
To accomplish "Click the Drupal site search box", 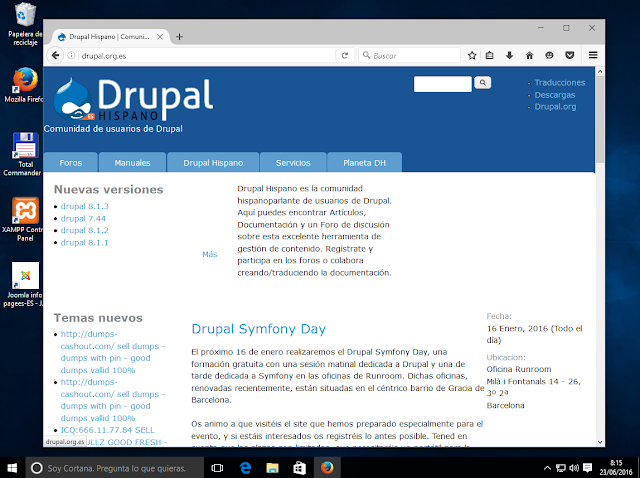I will tap(442, 84).
